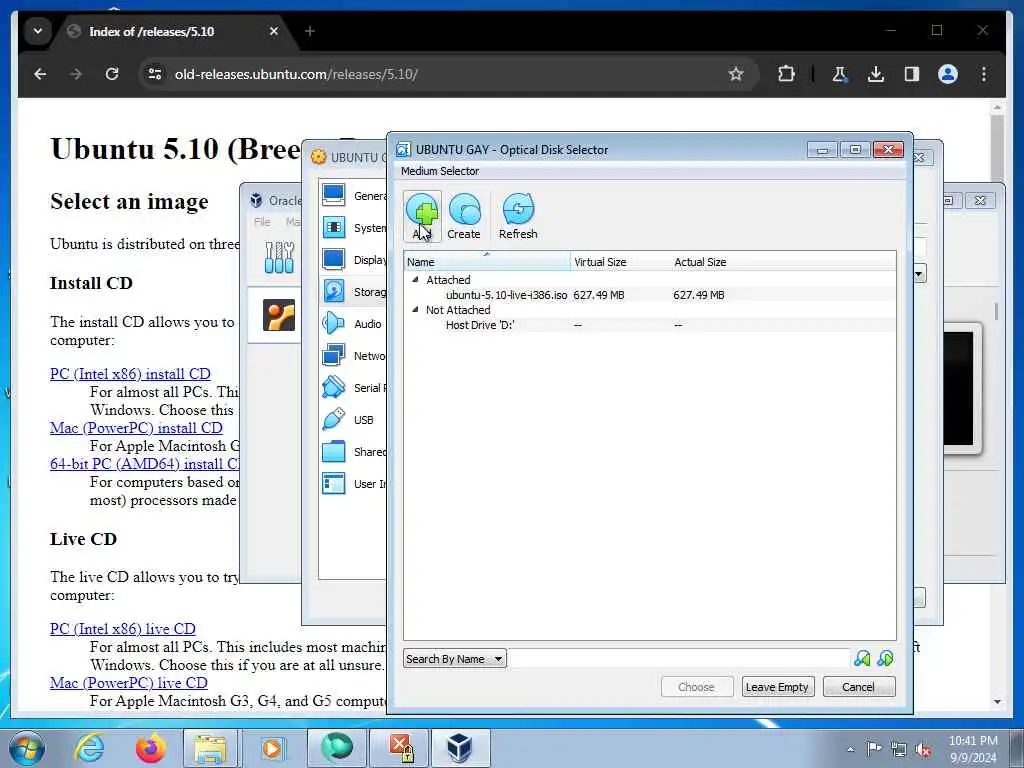
Task: Click the find next match icon in search bar
Action: [886, 658]
